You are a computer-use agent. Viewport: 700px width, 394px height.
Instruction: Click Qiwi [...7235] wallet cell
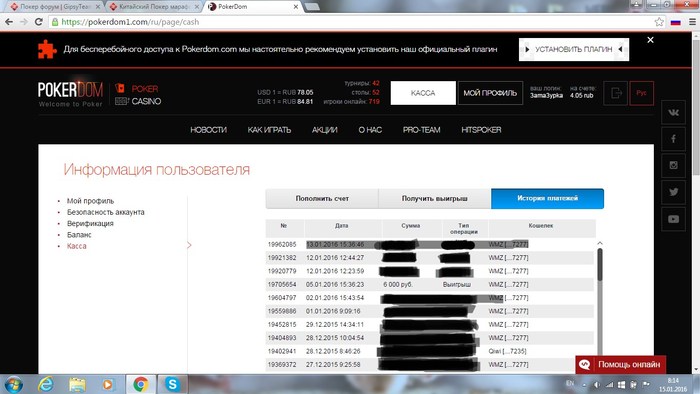pyautogui.click(x=507, y=352)
